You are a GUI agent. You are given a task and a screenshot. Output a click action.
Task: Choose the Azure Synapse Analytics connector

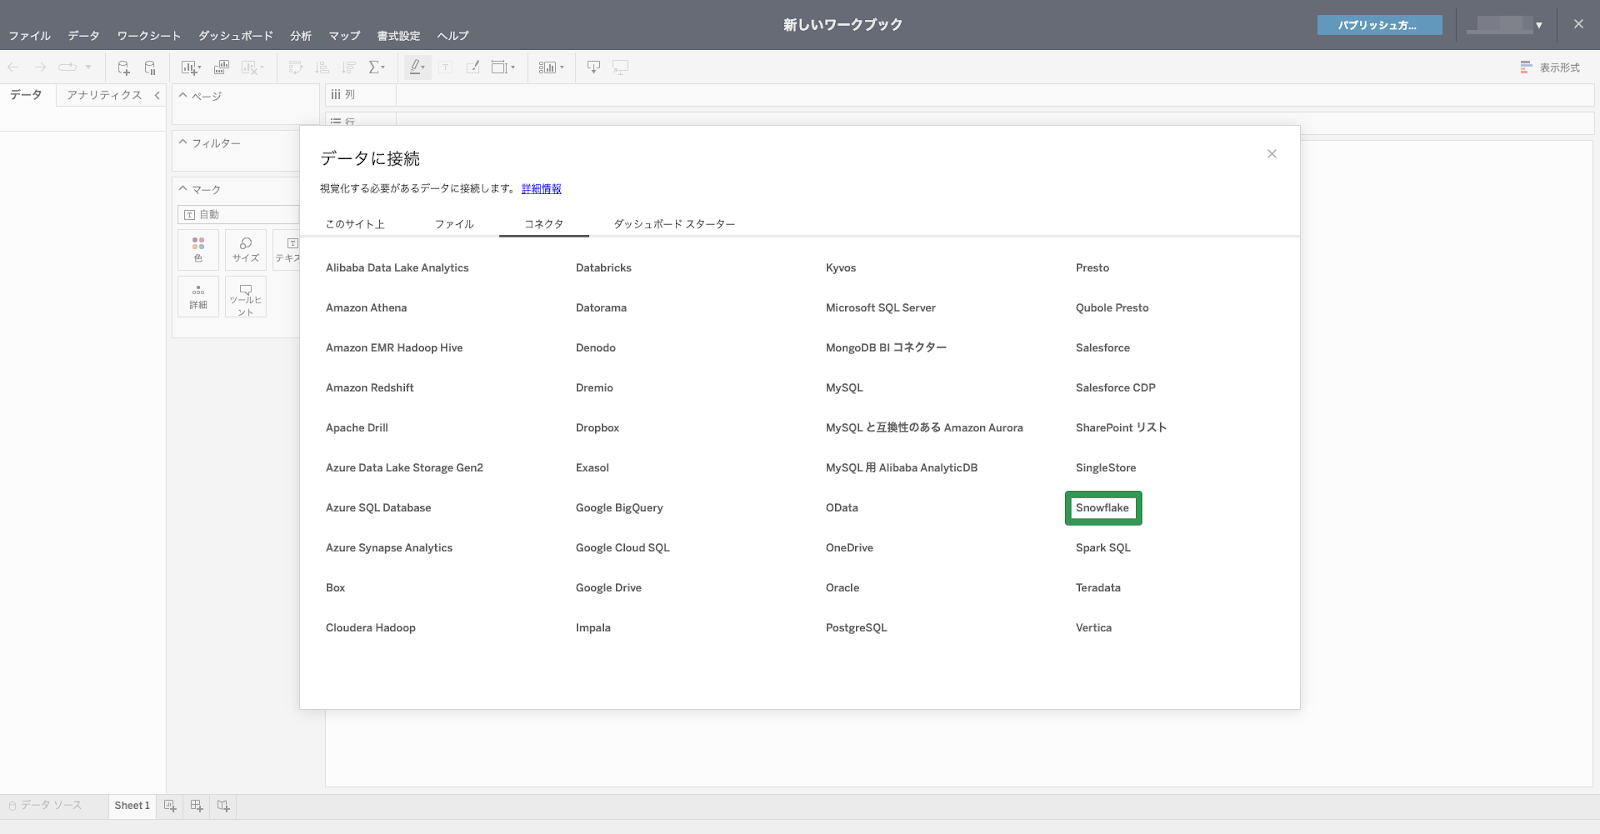pos(390,548)
